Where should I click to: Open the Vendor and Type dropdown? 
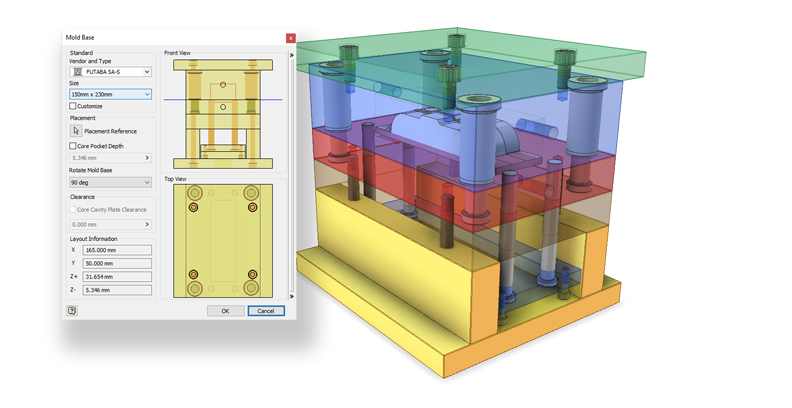pos(111,72)
